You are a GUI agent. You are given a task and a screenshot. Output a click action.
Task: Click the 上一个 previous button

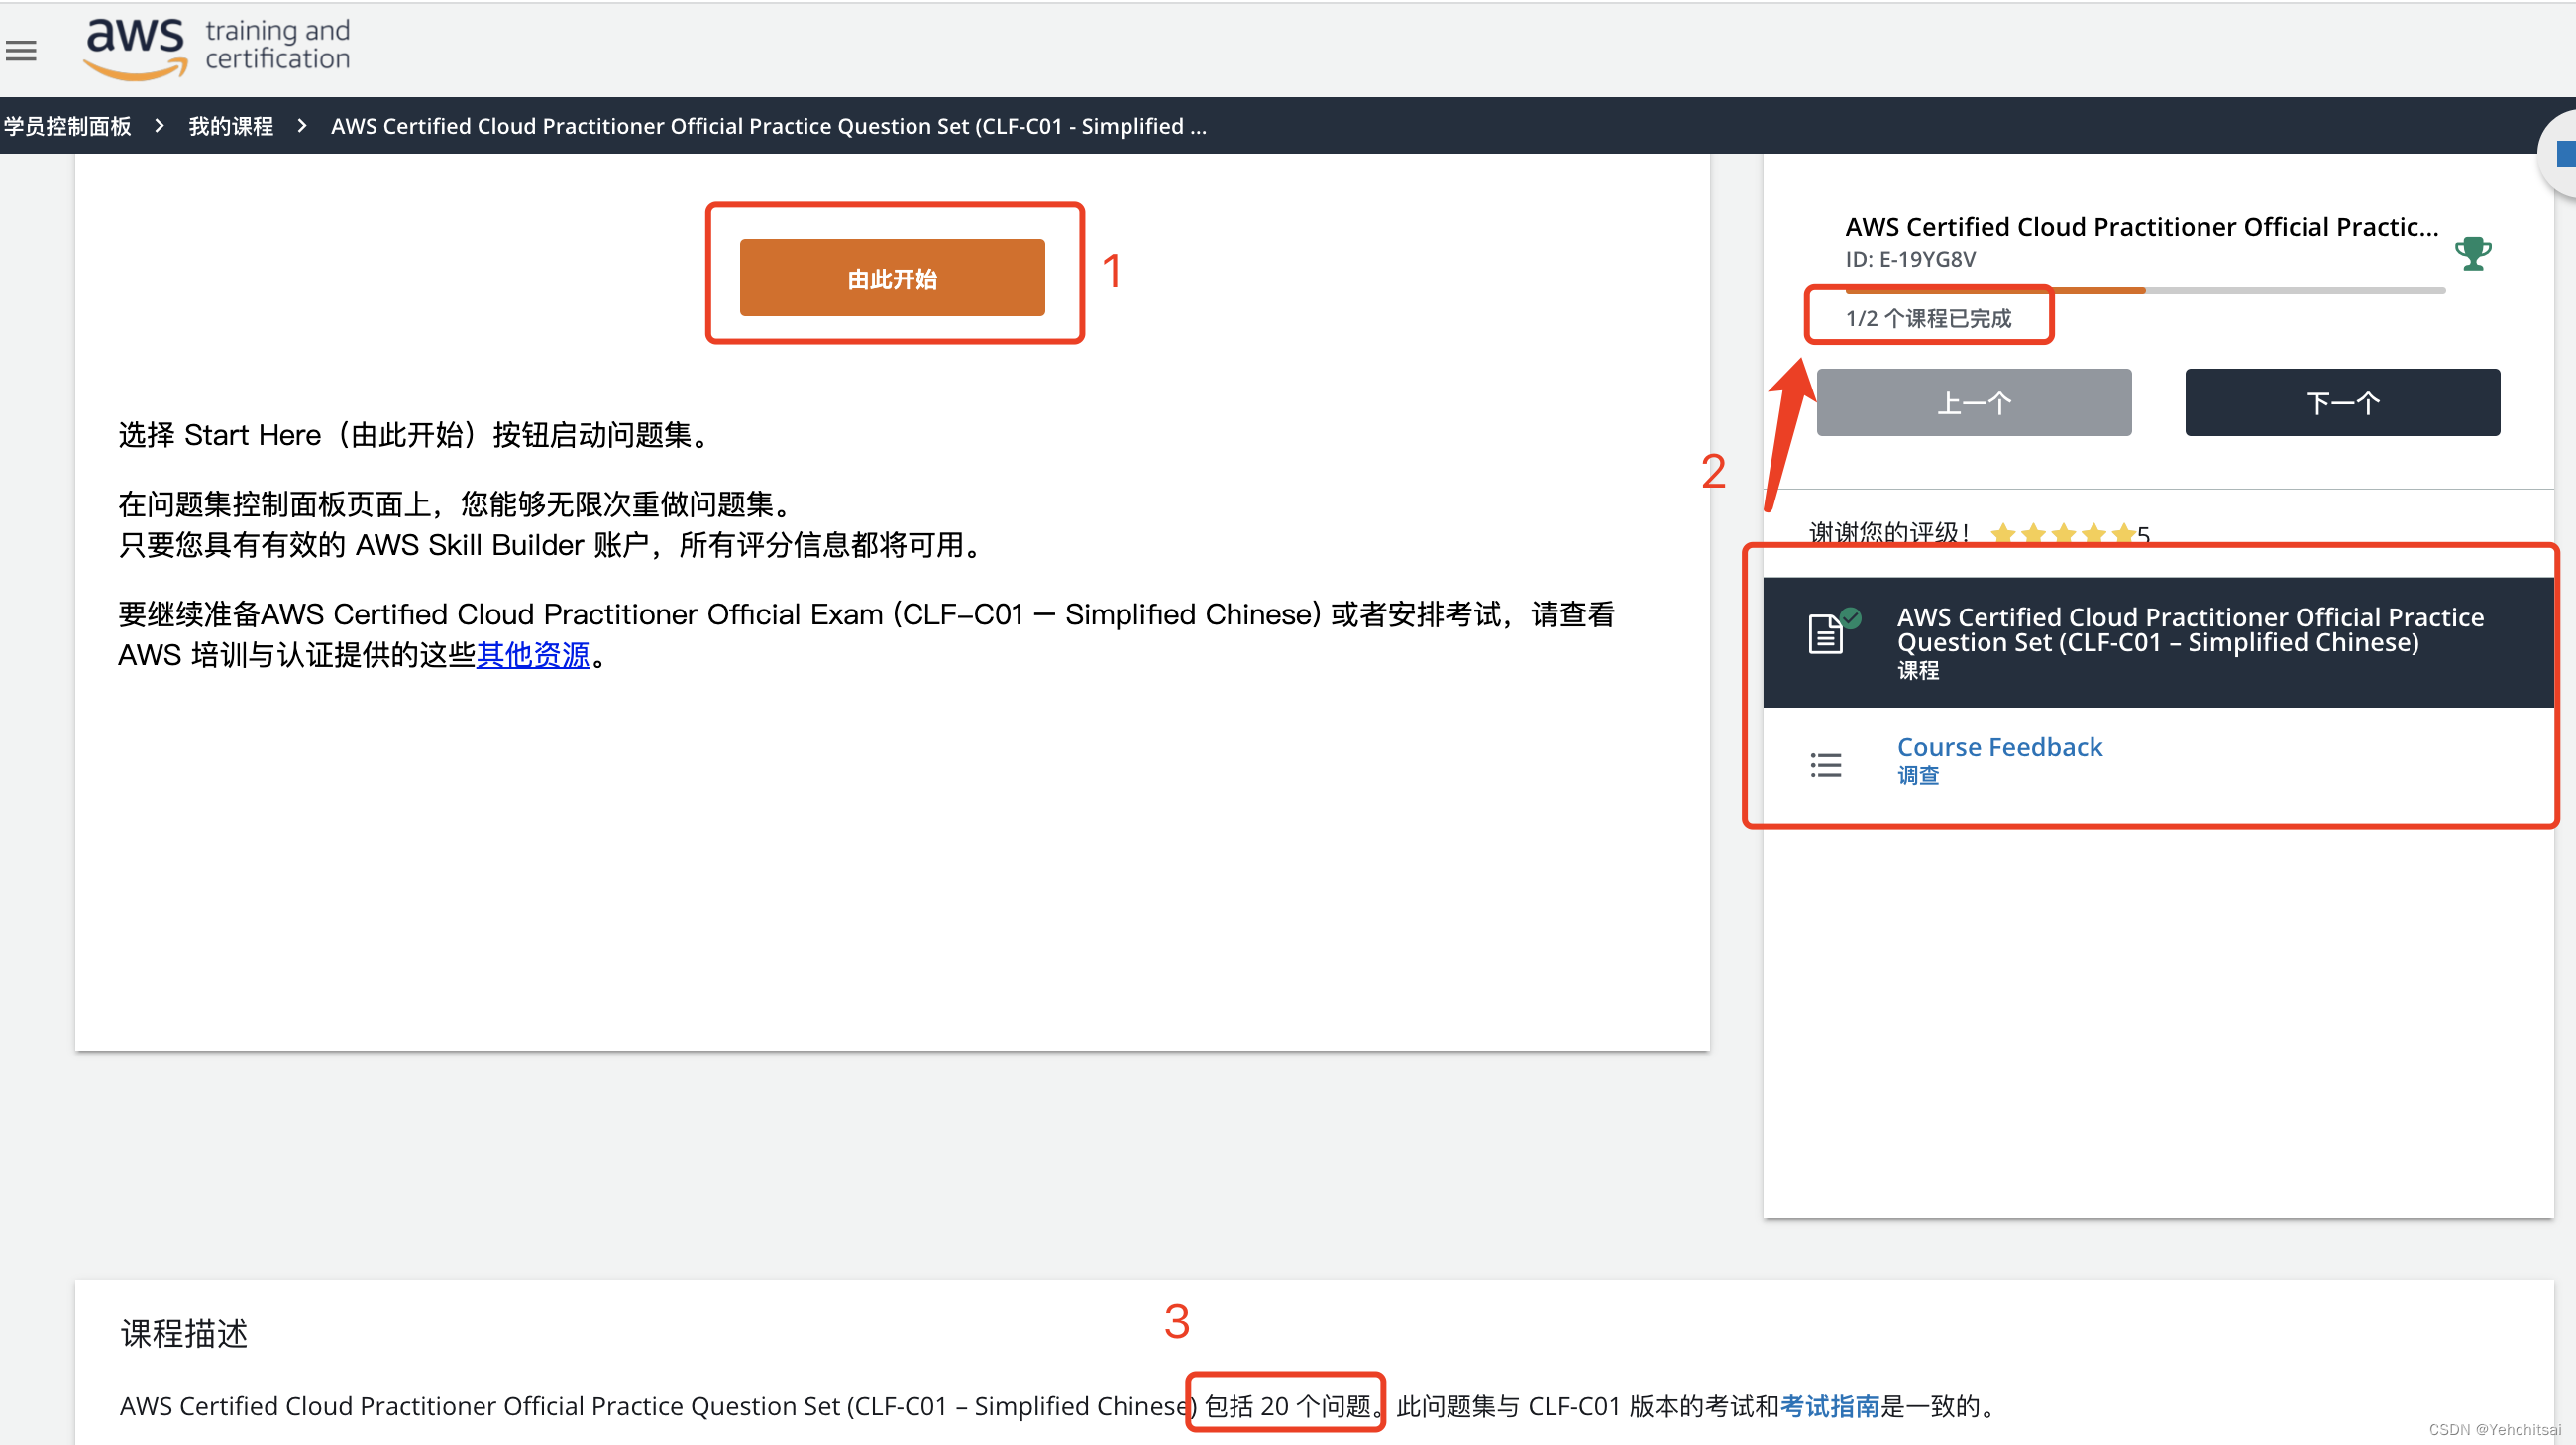[x=1973, y=402]
